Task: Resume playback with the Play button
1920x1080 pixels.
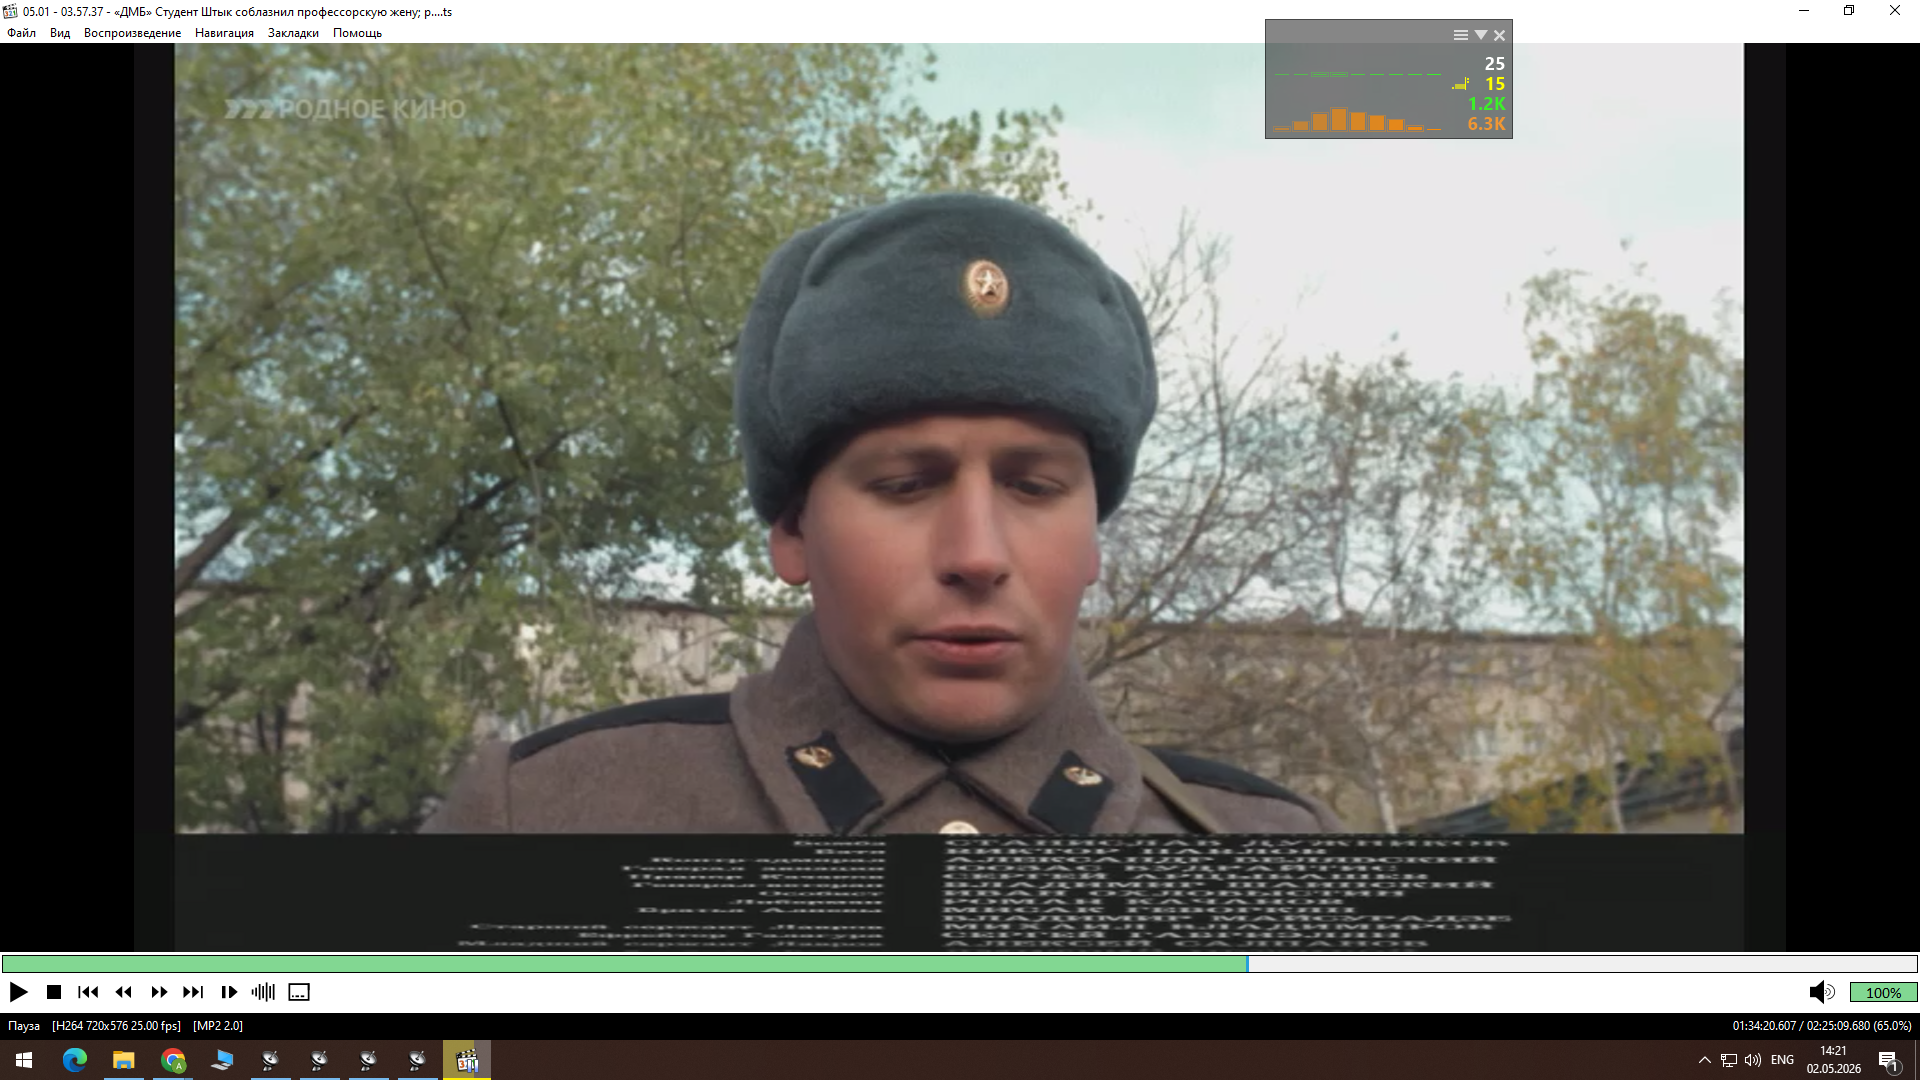Action: click(18, 992)
